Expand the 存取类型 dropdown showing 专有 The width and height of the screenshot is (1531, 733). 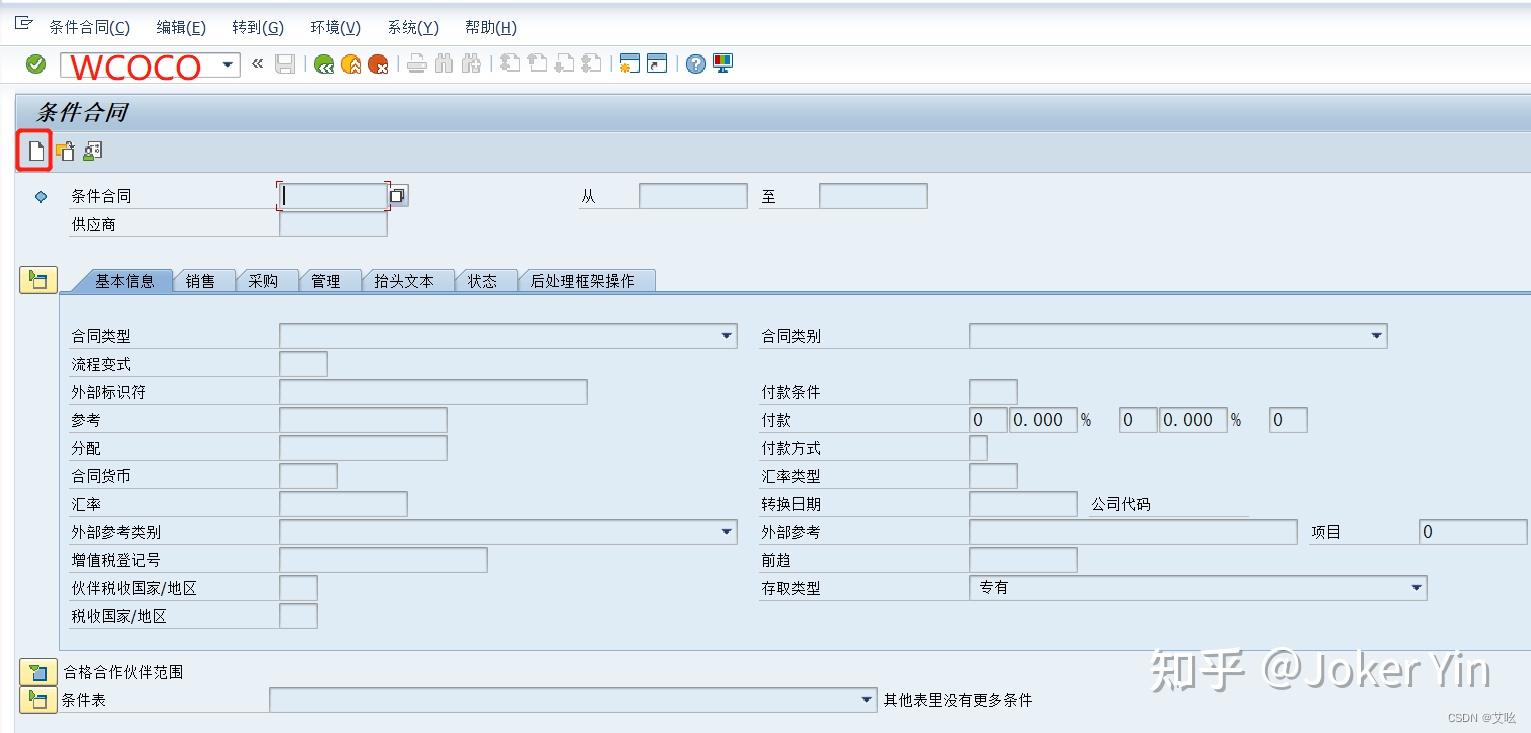(1417, 588)
